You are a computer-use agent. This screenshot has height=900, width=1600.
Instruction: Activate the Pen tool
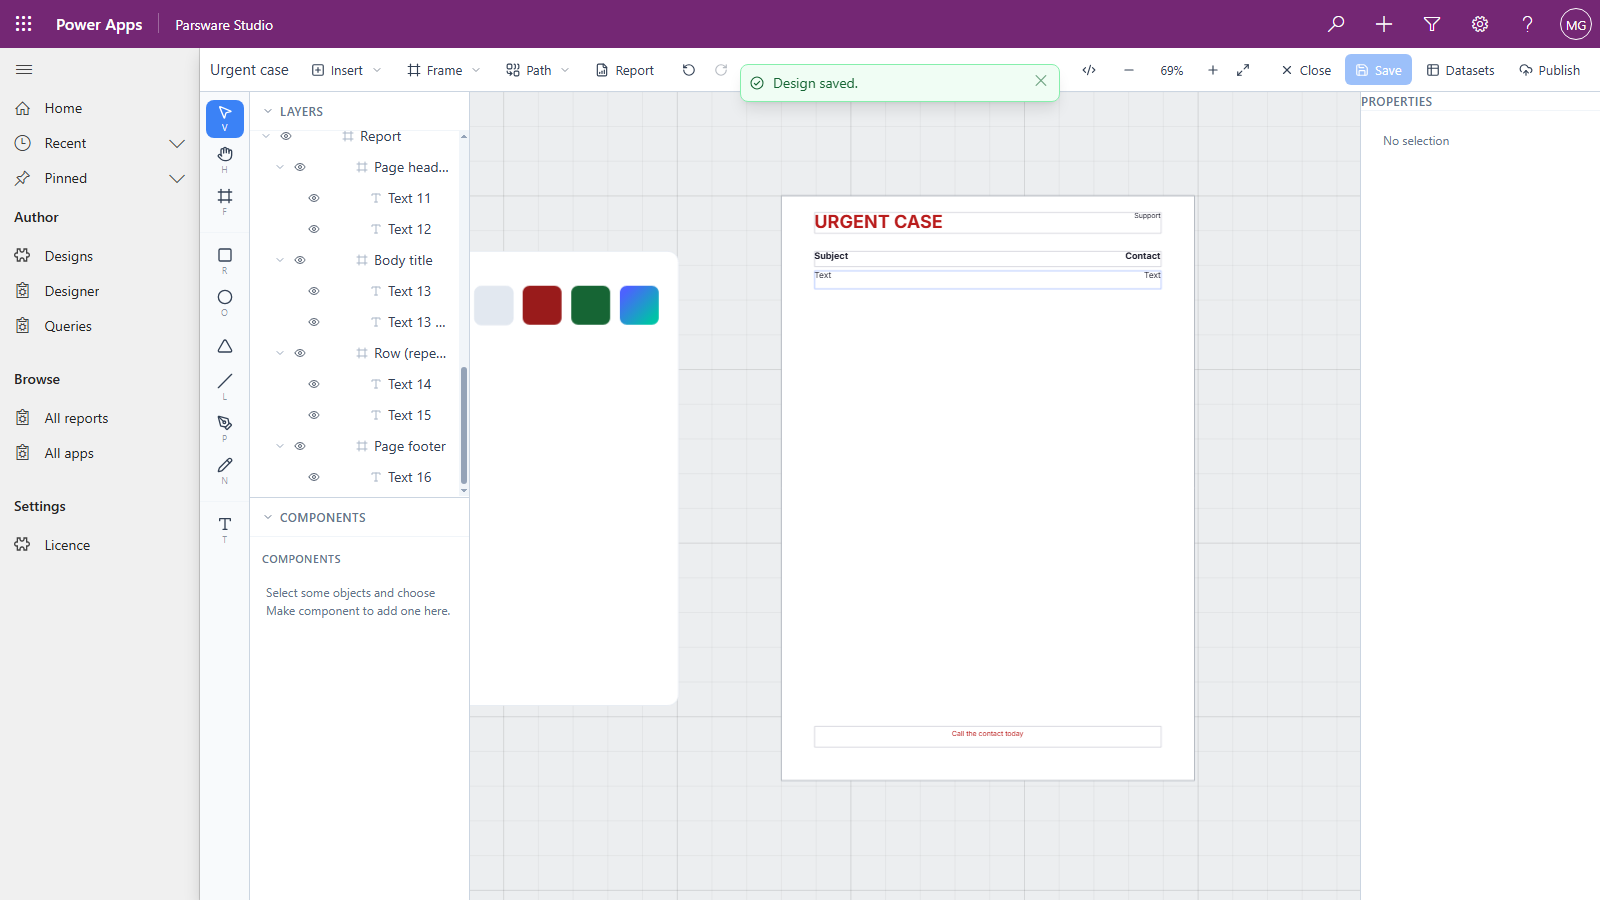pos(225,427)
